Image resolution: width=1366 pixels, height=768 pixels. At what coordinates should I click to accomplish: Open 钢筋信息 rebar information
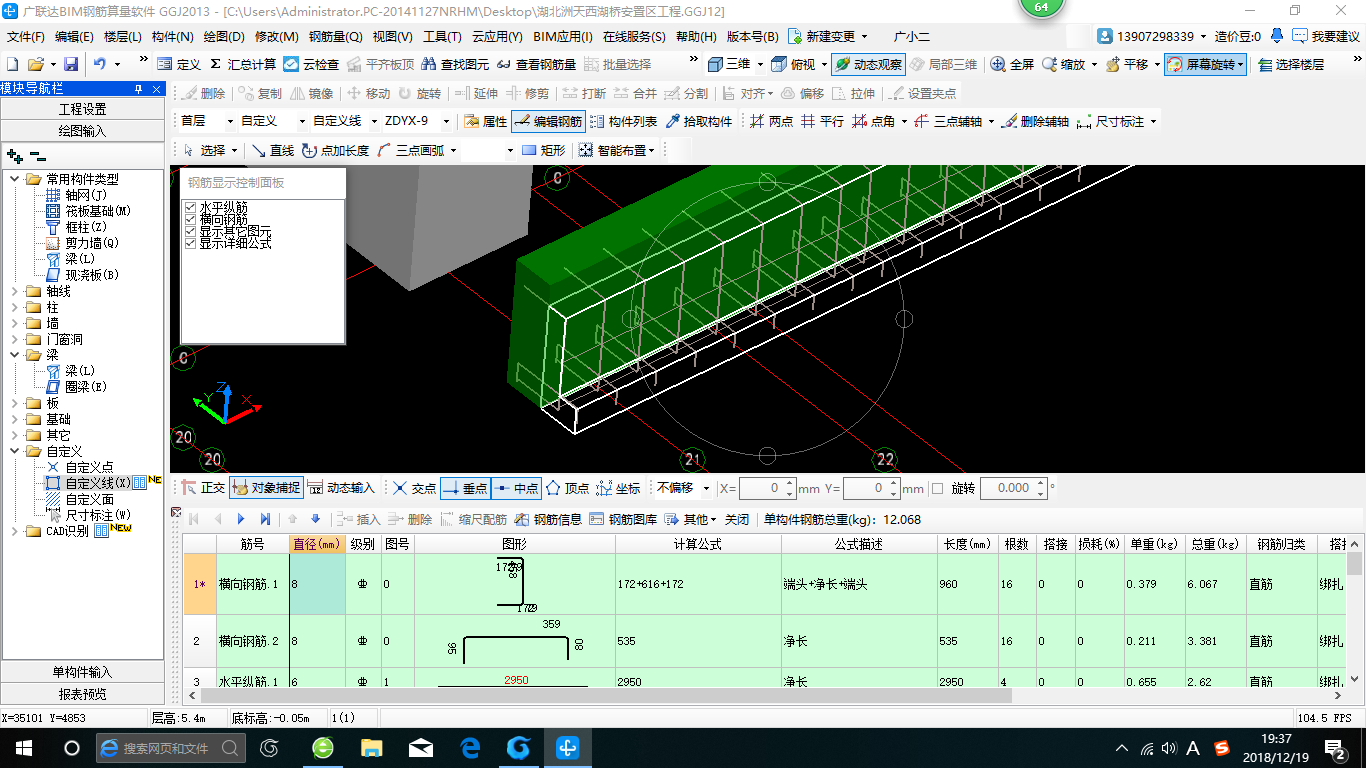(x=548, y=519)
